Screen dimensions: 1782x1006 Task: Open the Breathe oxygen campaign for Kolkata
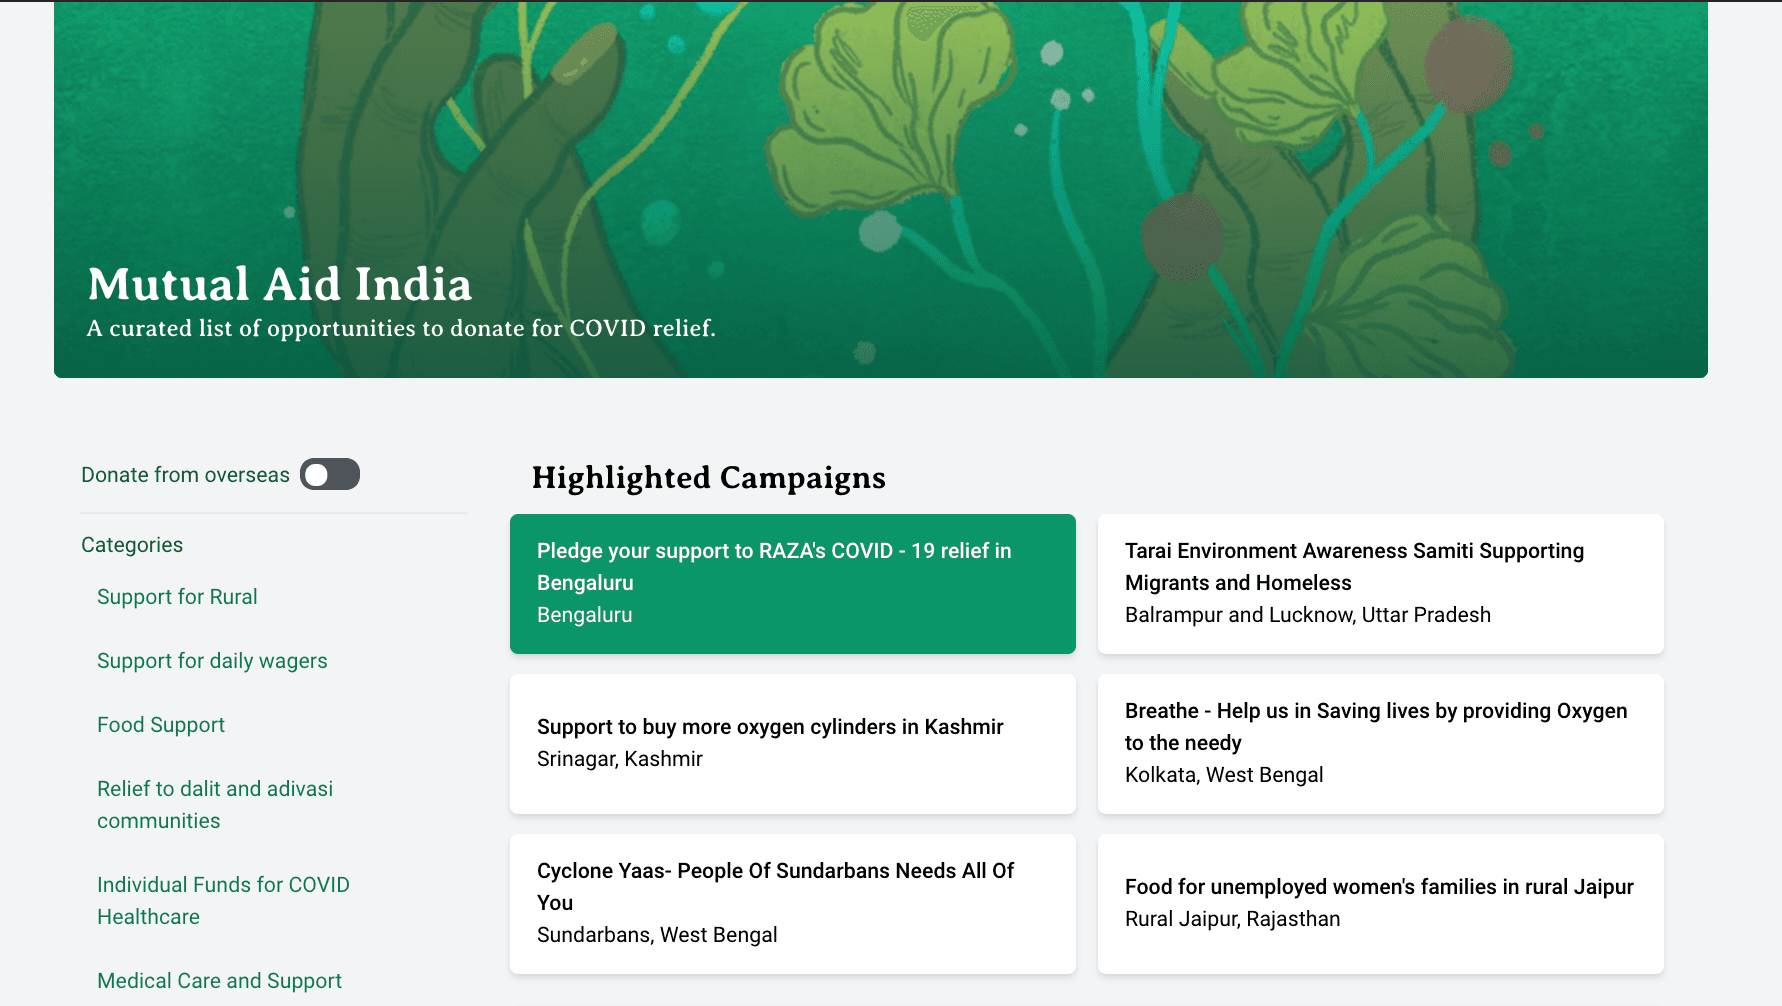tap(1380, 743)
